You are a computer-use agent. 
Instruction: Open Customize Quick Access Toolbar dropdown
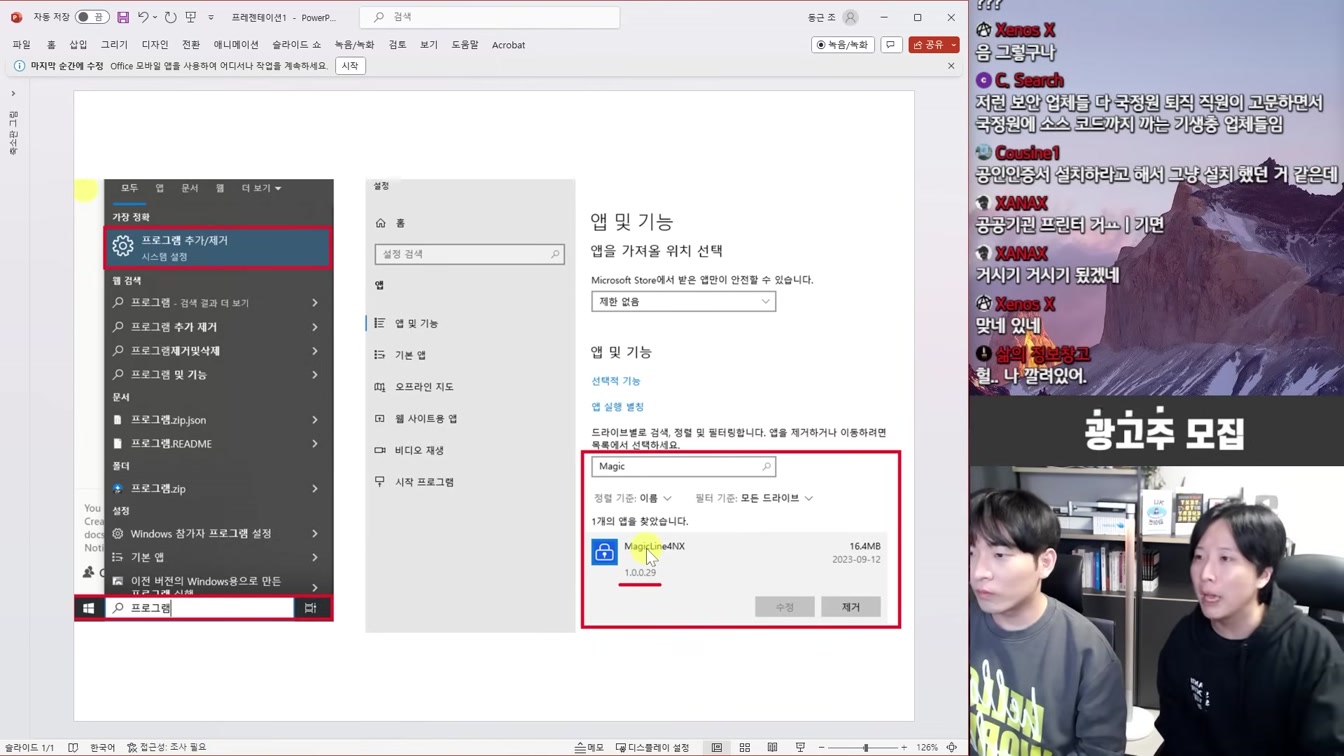[211, 18]
